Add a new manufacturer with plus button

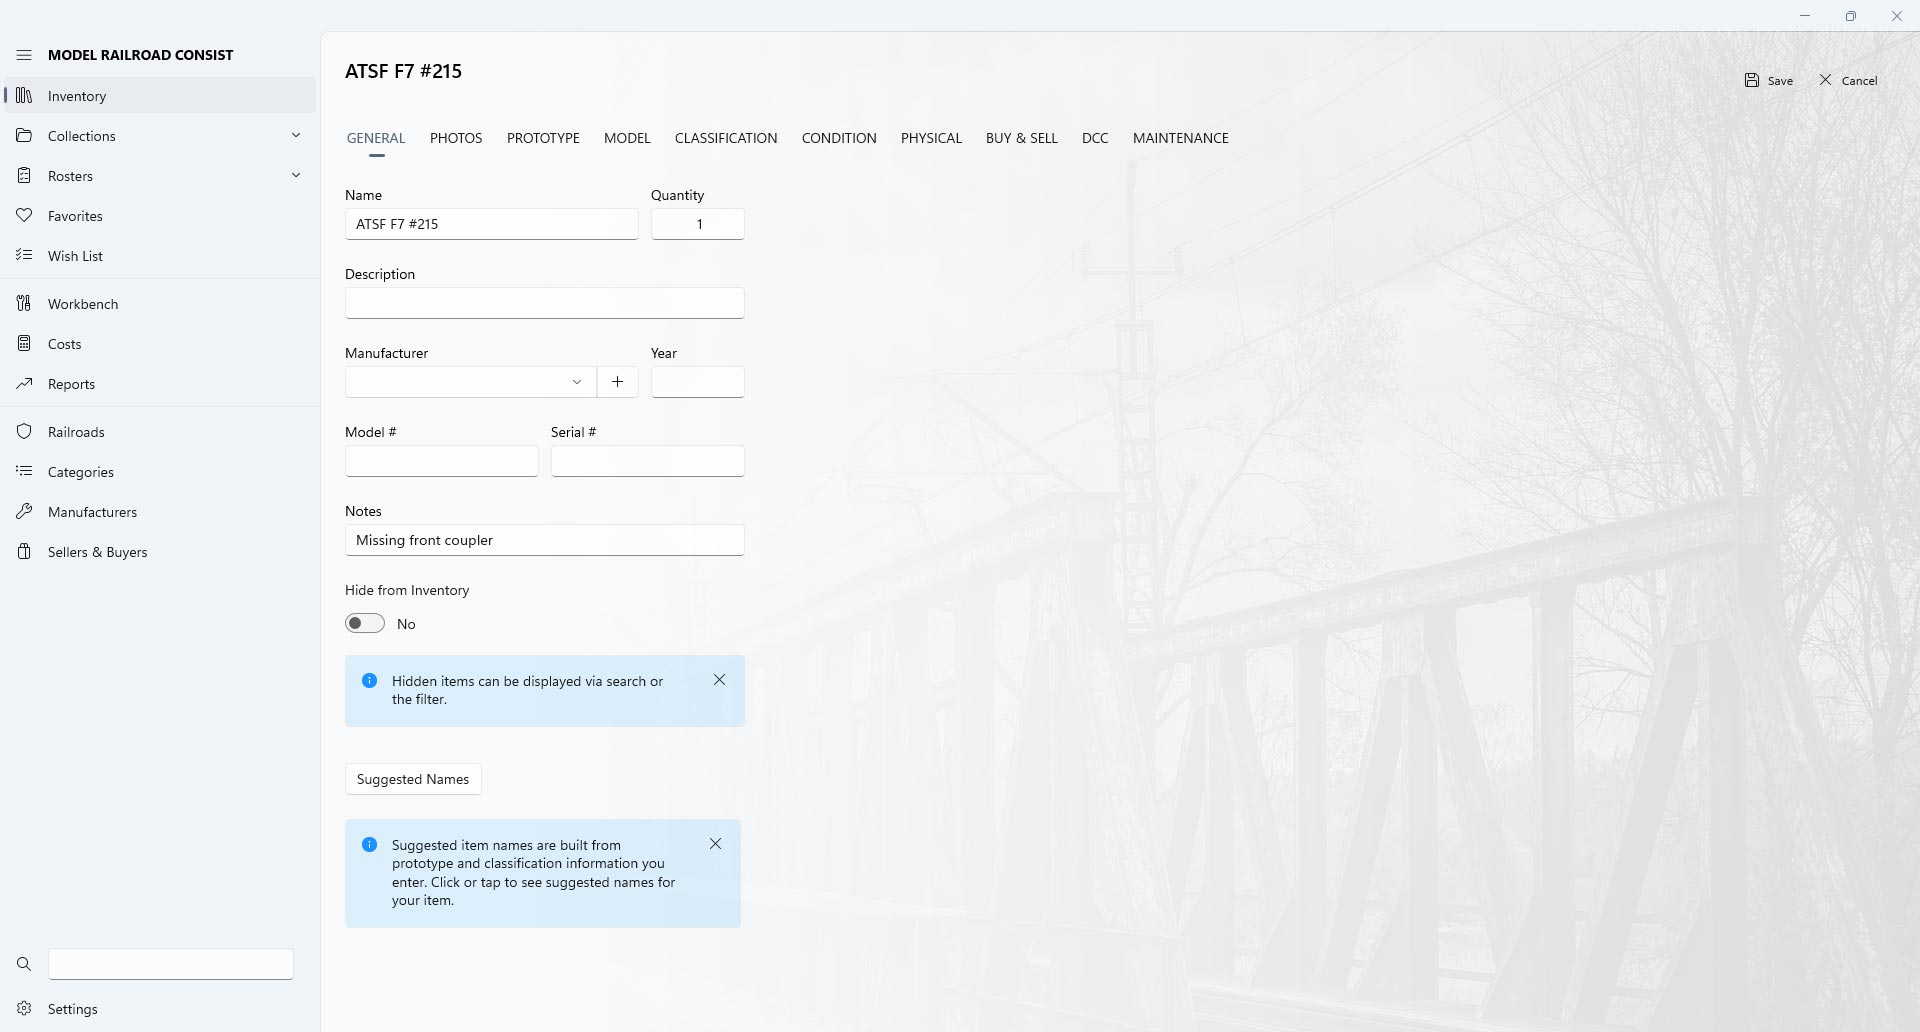(617, 382)
